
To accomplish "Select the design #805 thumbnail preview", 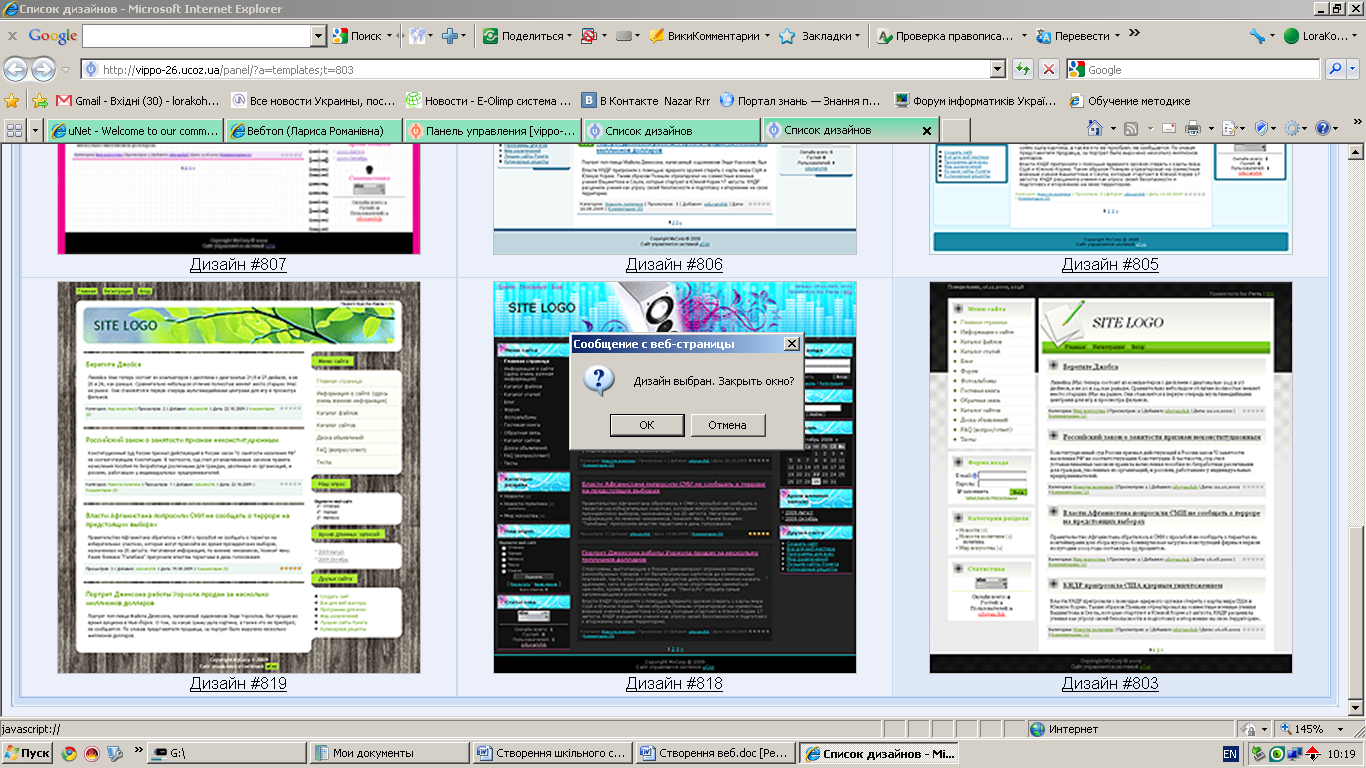I will (1111, 198).
